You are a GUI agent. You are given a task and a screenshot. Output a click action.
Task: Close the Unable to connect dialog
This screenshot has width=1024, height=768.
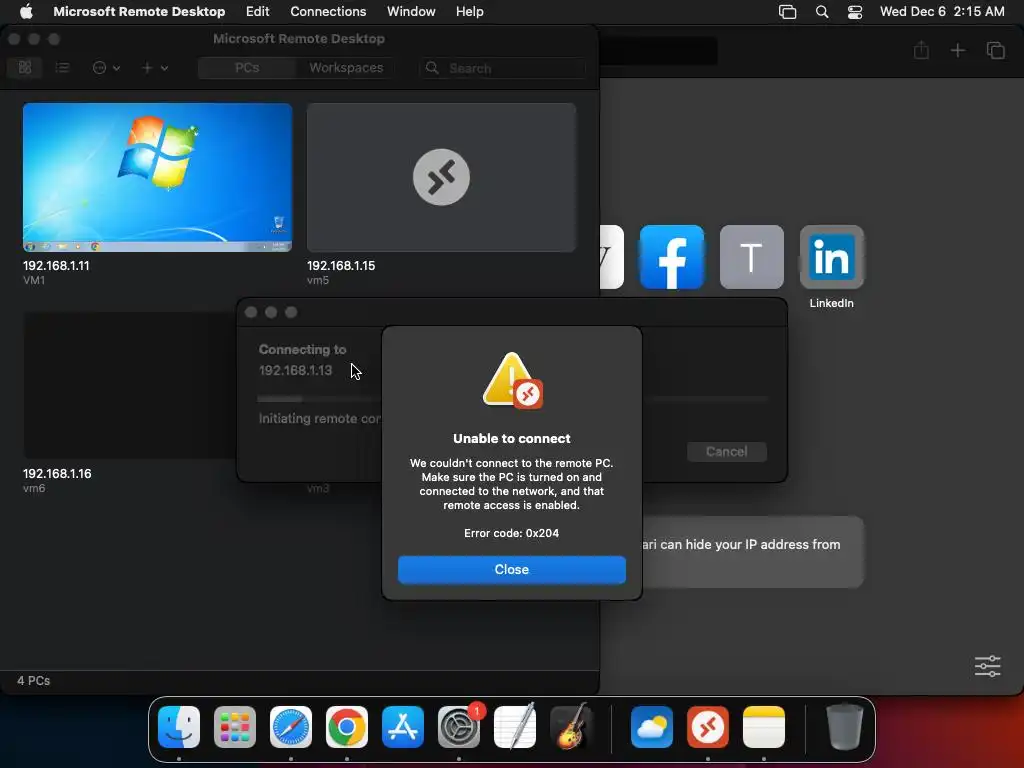click(511, 569)
